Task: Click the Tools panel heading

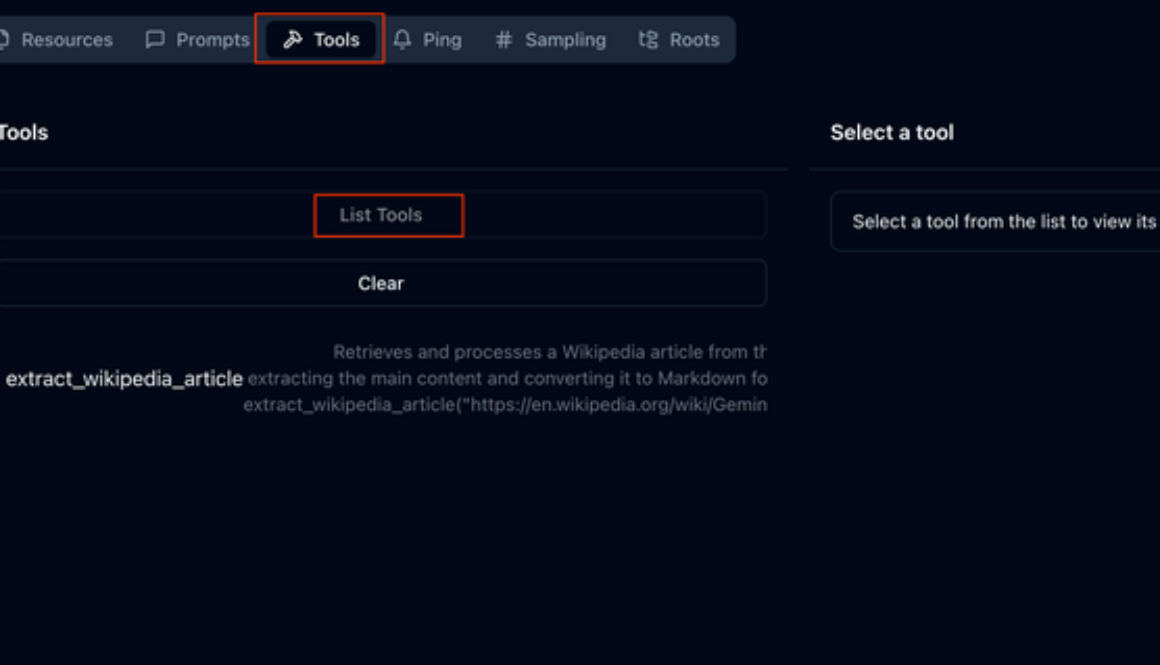Action: click(24, 133)
